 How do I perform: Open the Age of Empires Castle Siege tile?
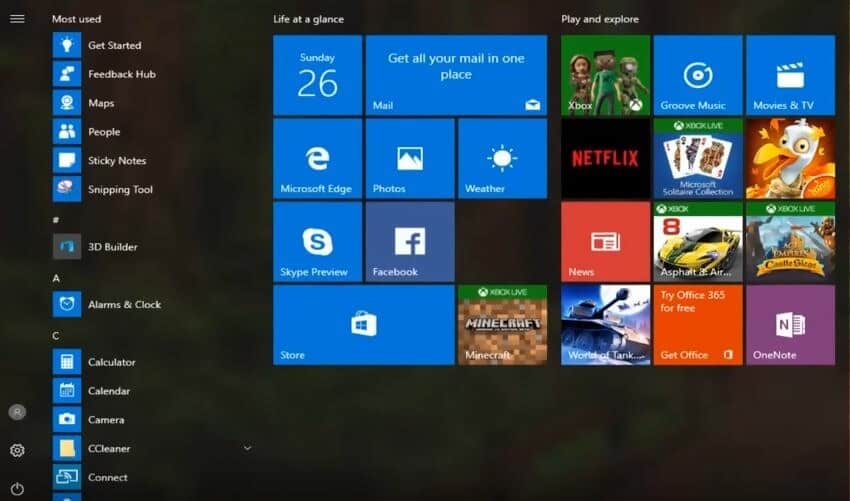click(x=790, y=242)
